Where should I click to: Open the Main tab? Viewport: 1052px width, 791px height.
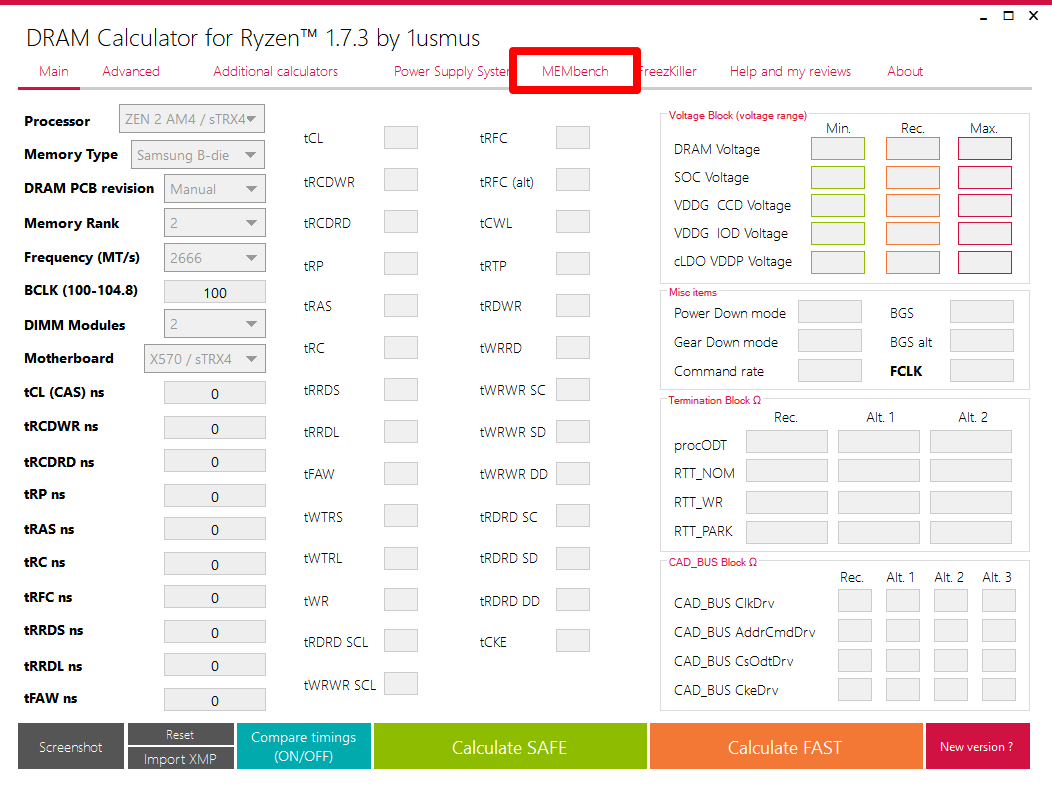tap(54, 71)
